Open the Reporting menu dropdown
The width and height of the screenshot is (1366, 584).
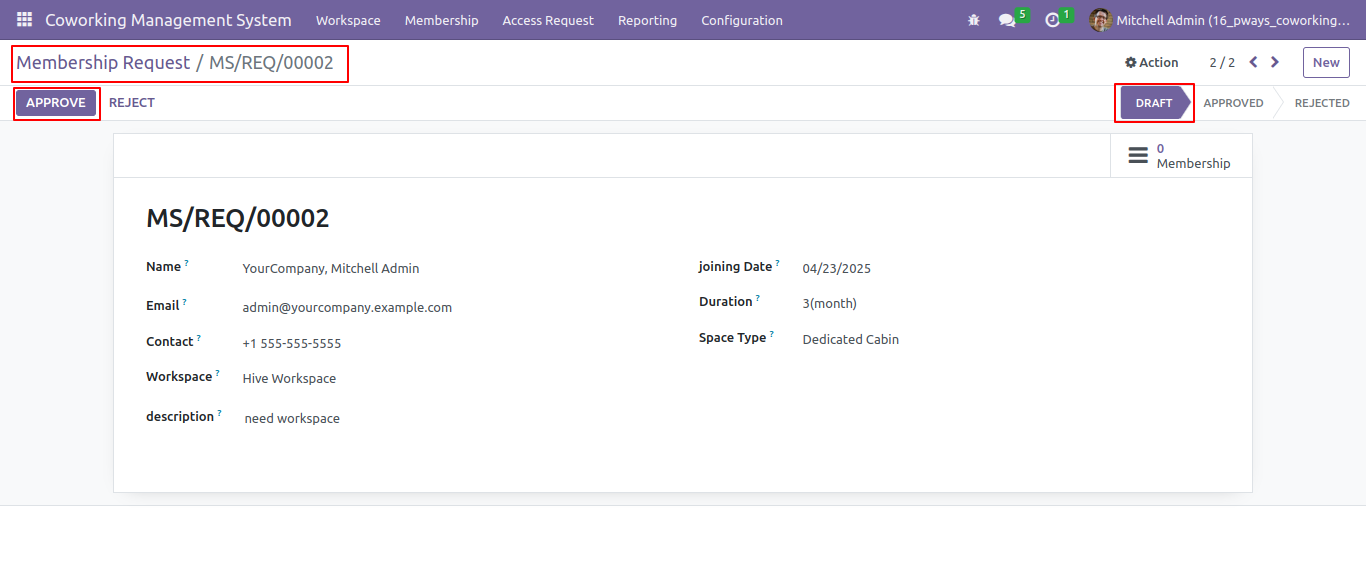coord(647,20)
